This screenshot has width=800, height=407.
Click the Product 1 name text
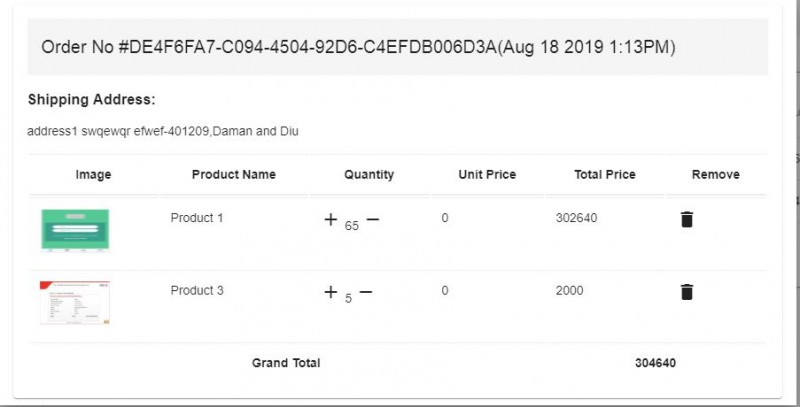197,218
